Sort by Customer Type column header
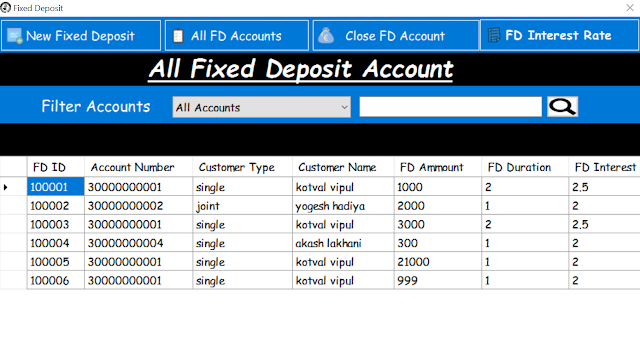 242,167
